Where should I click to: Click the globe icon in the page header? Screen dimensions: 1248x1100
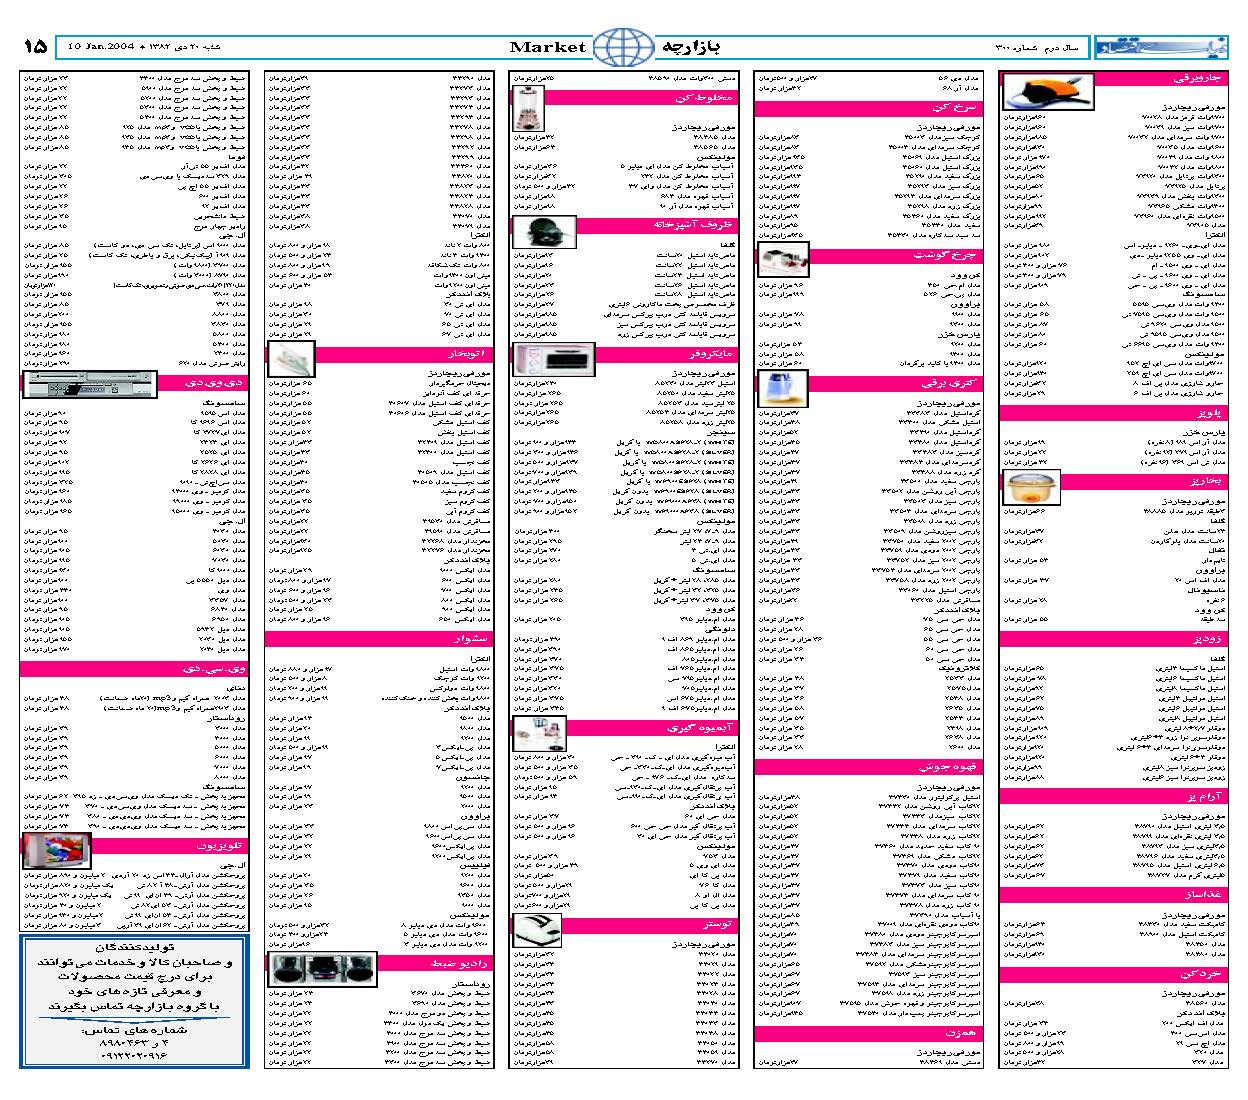coord(624,47)
